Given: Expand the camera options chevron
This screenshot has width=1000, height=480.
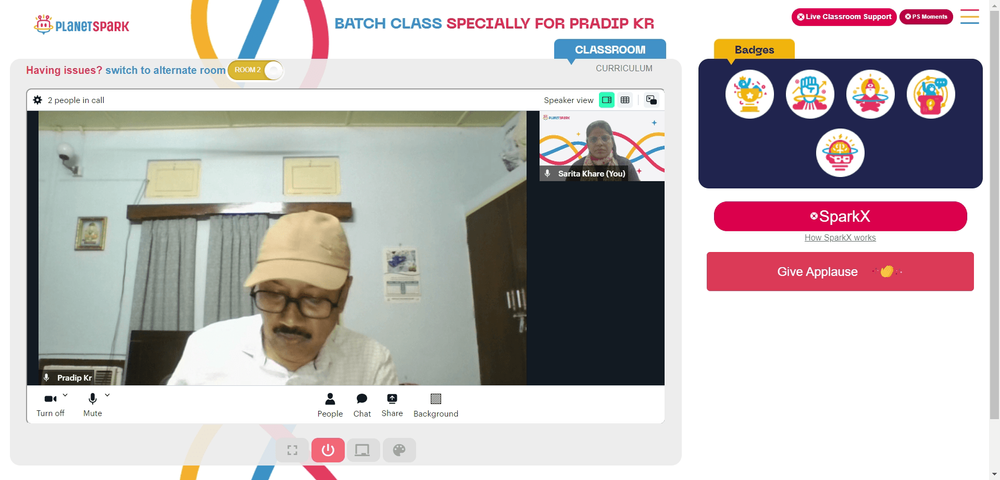Looking at the screenshot, I should click(65, 395).
